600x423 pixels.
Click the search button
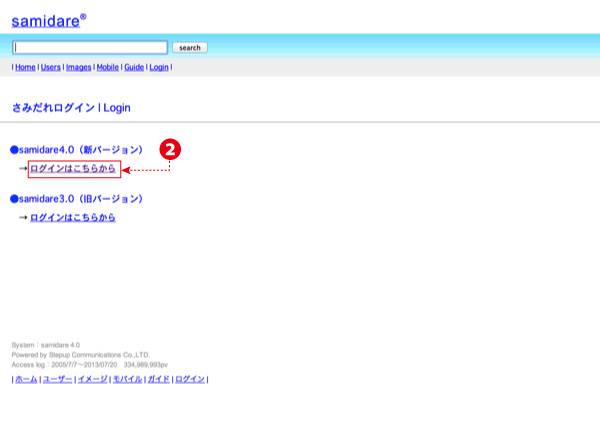(190, 47)
